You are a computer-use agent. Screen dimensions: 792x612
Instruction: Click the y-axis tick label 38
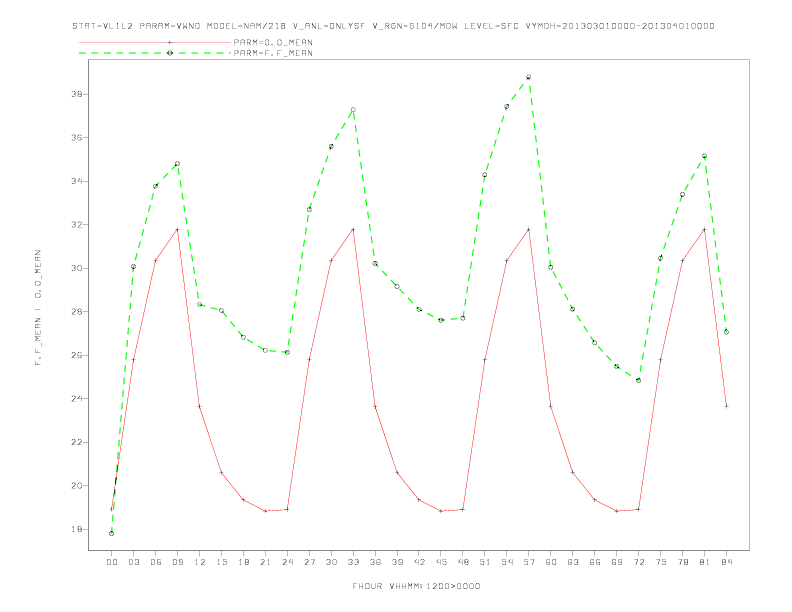77,94
